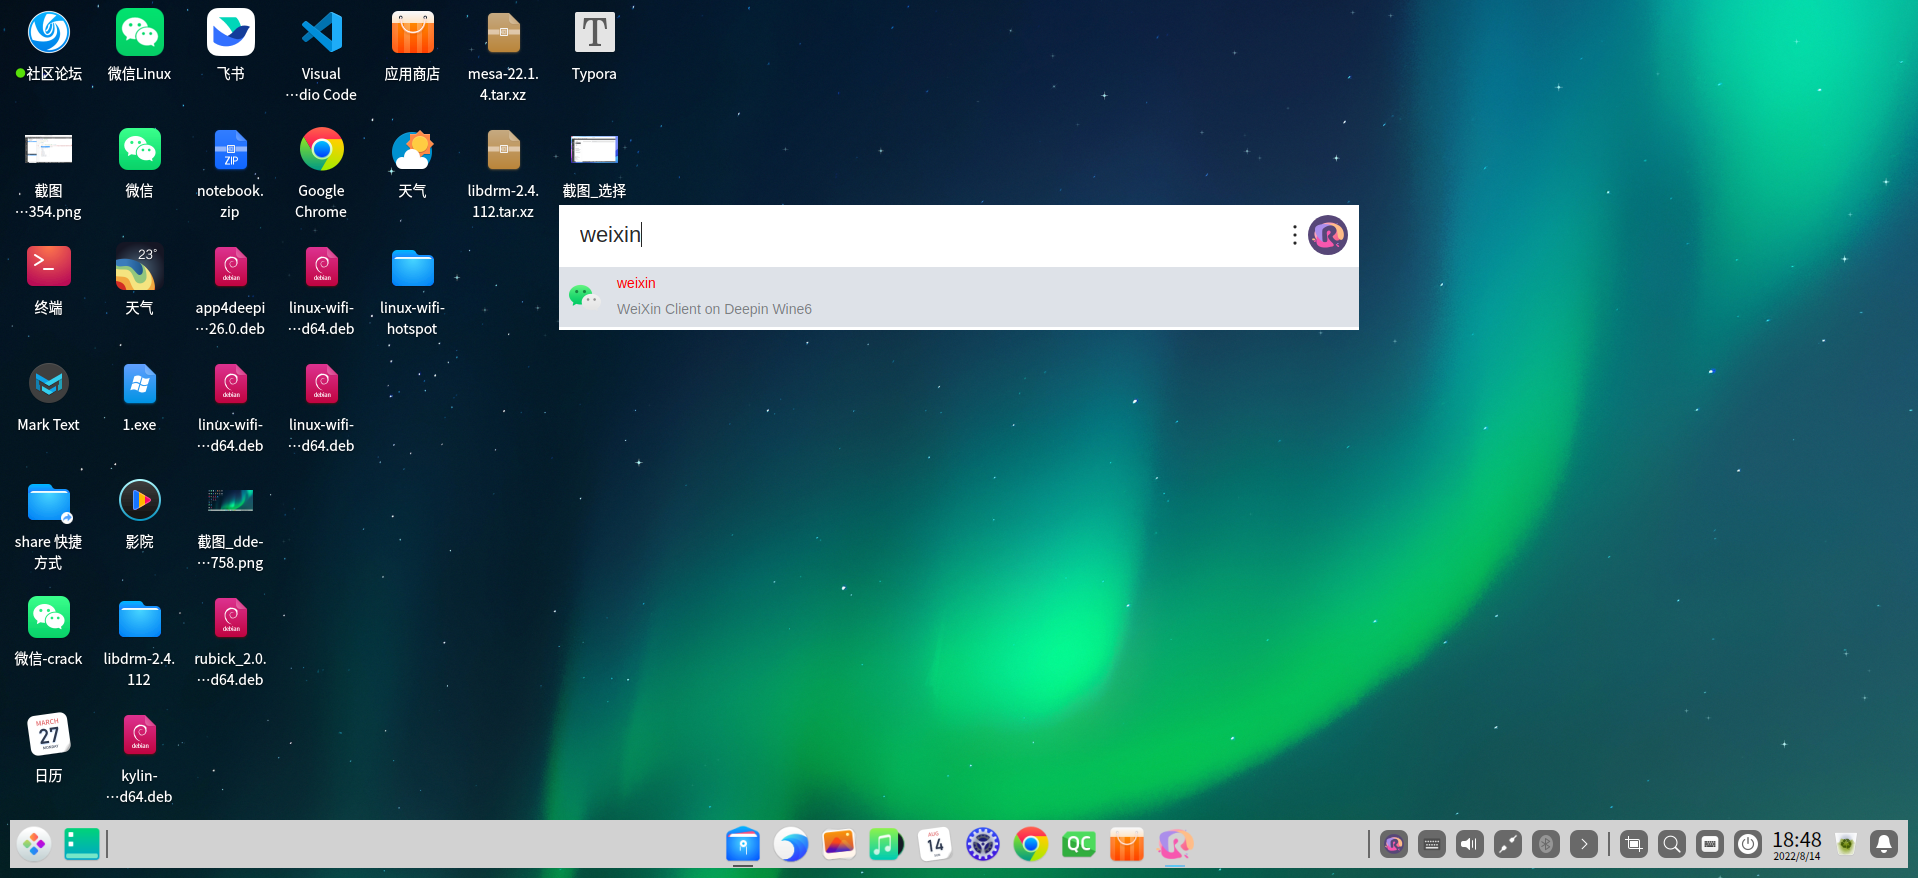Launch Qt Creator from the dock

[x=1078, y=845]
